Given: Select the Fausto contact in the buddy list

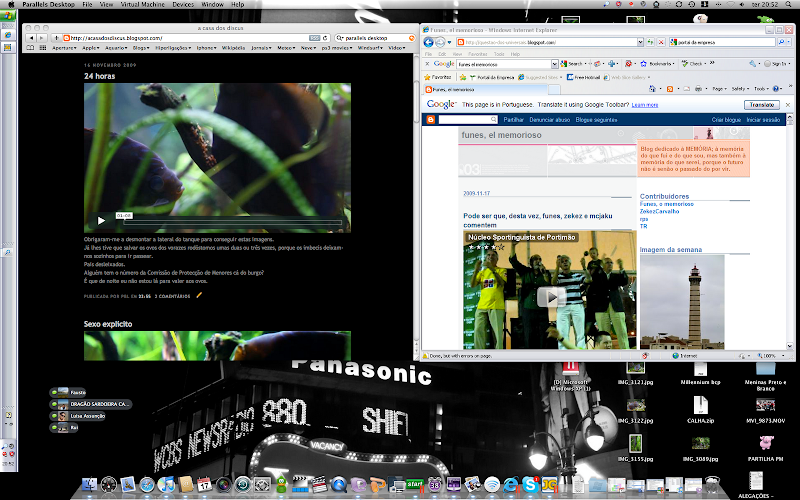Looking at the screenshot, I should click(68, 392).
